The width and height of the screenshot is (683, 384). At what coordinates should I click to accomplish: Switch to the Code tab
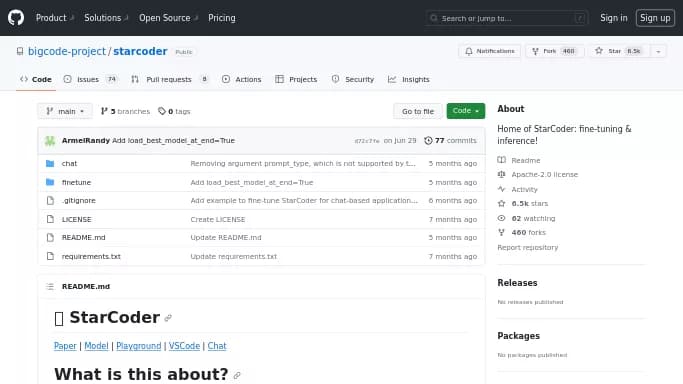[x=36, y=79]
